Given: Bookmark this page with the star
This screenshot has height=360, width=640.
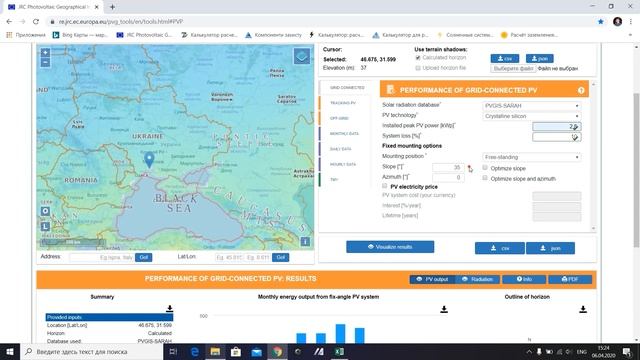Looking at the screenshot, I should pos(600,22).
